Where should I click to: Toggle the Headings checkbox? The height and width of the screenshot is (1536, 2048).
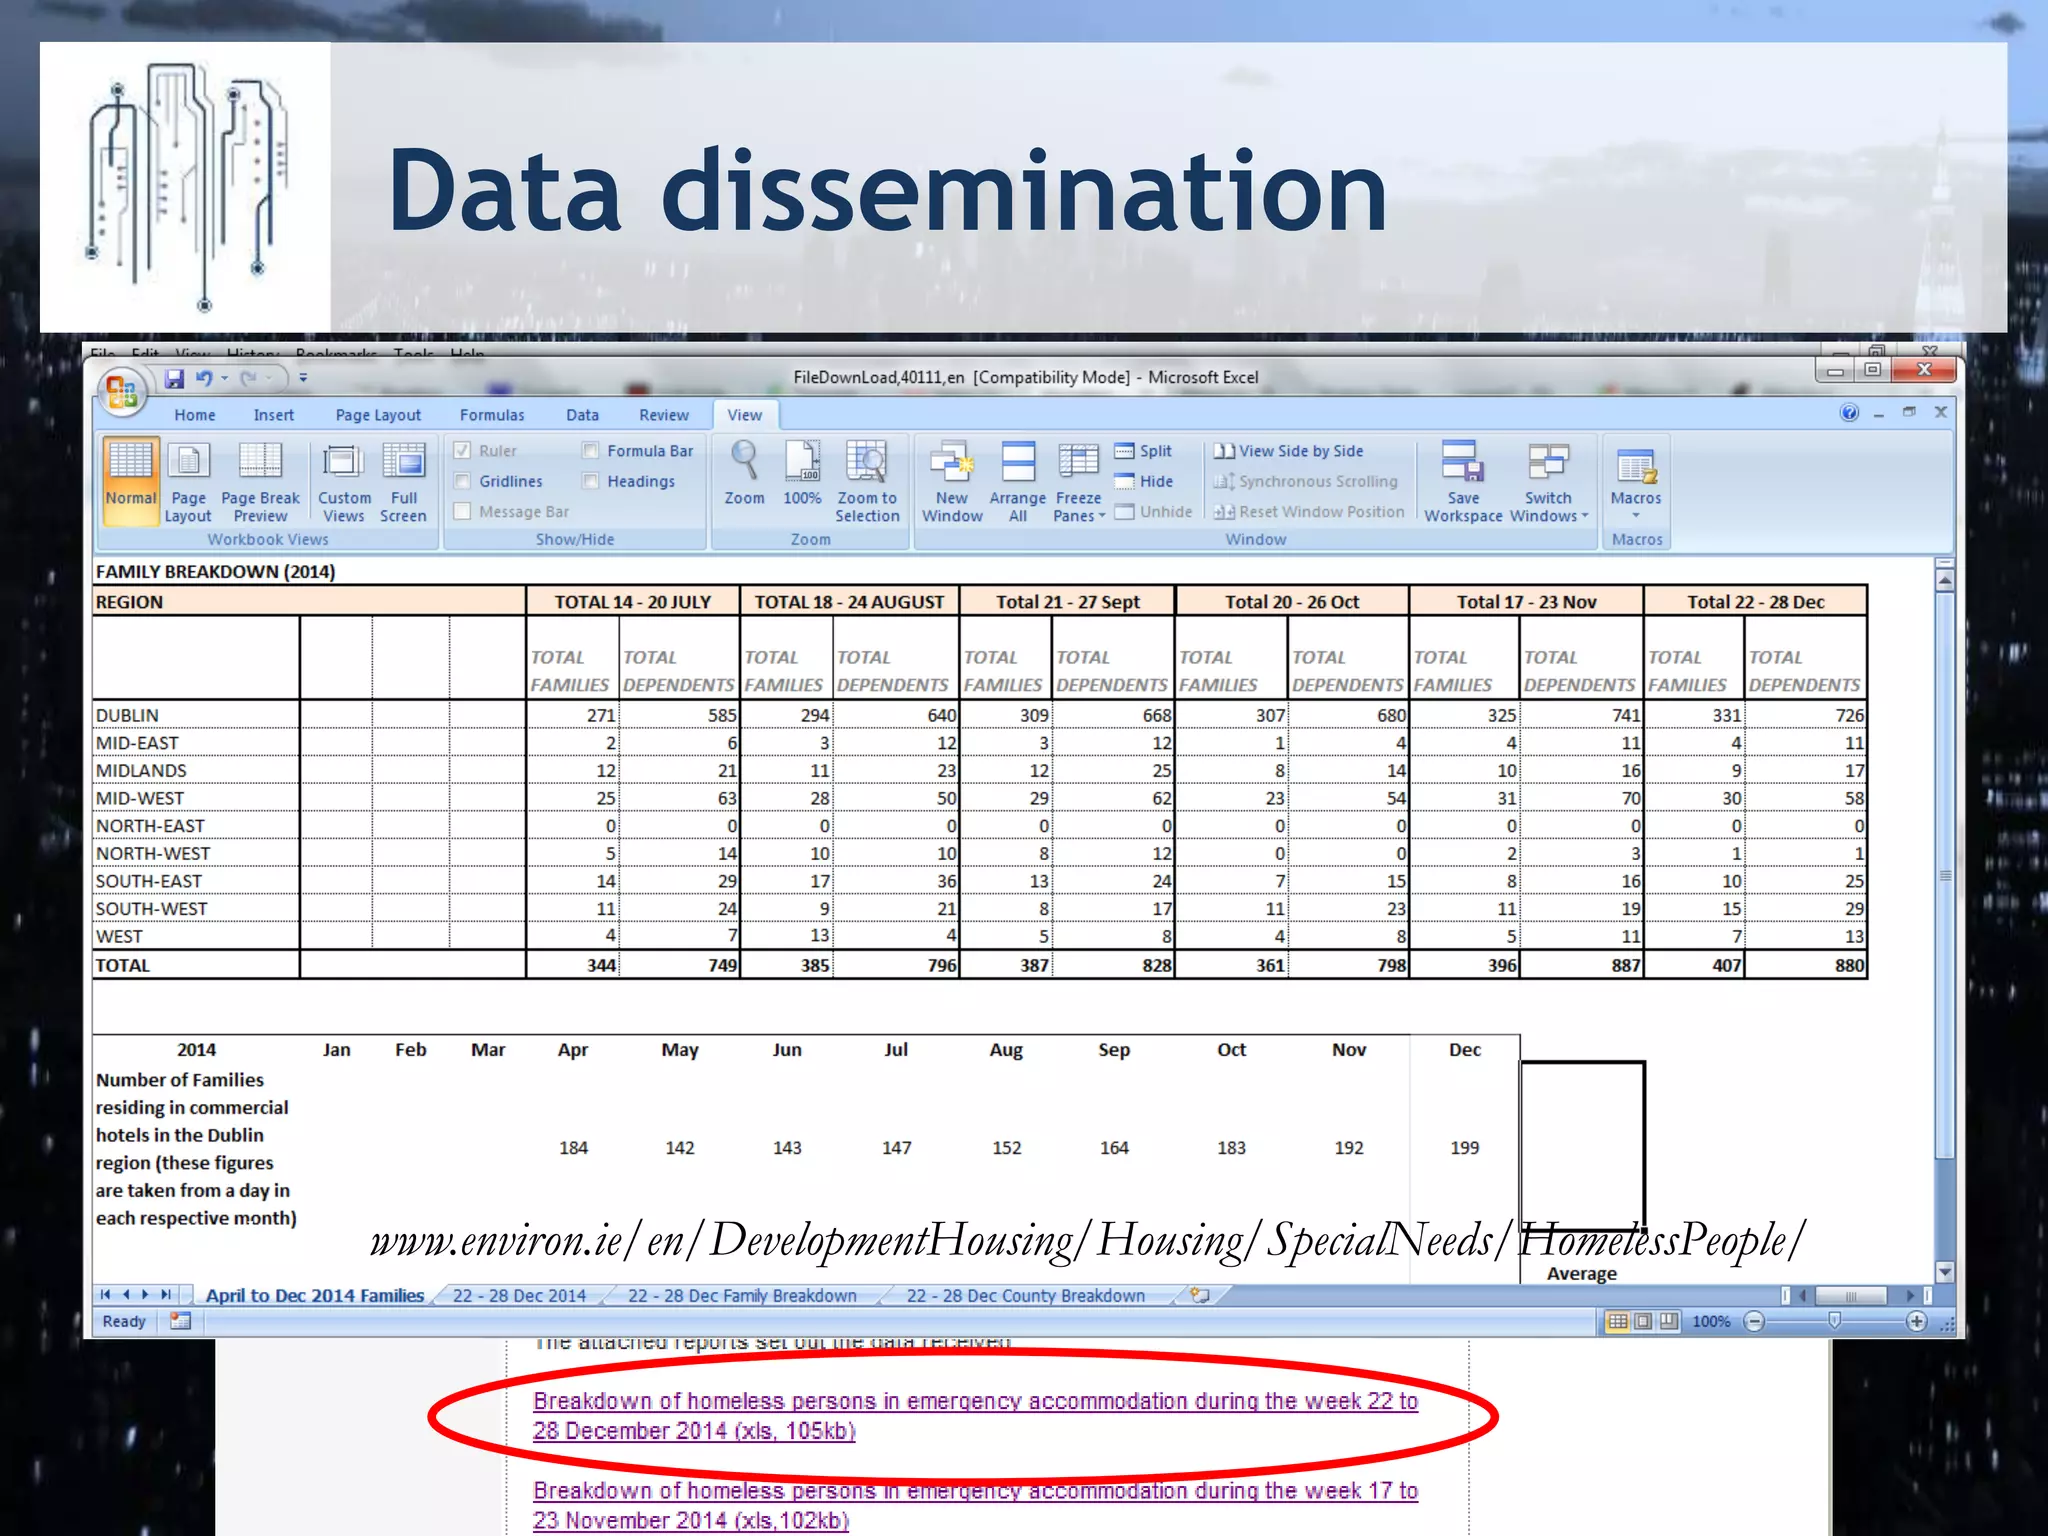[x=591, y=481]
